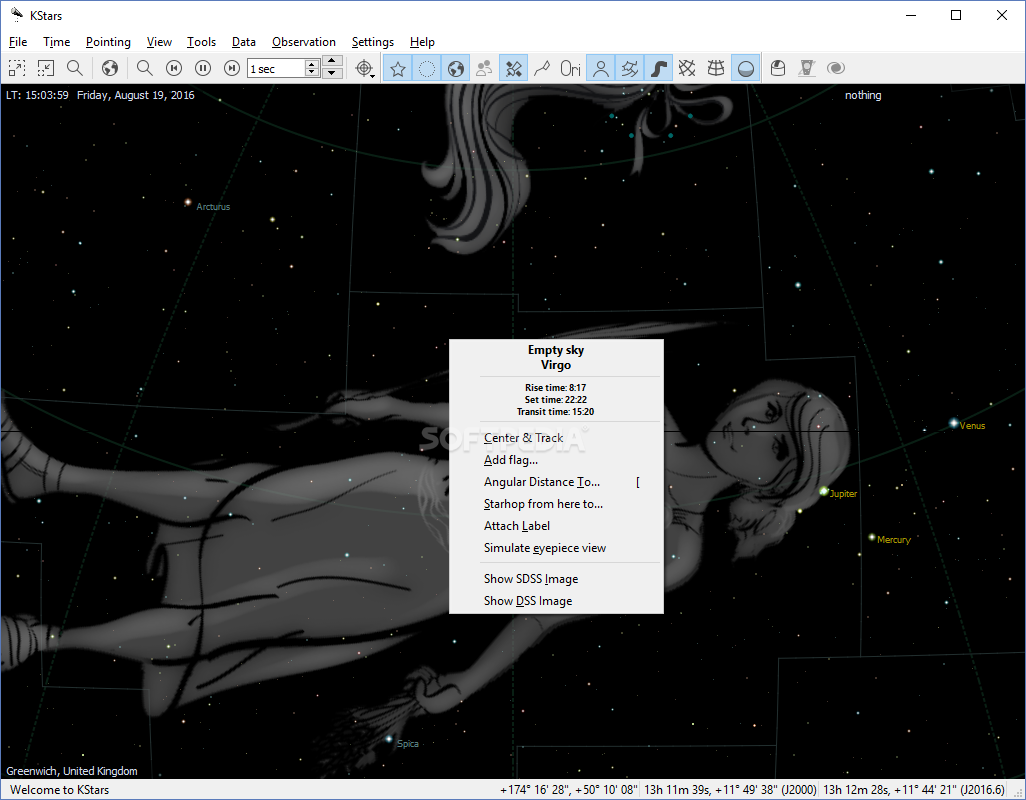Click the KStars telescope title bar icon
The image size is (1026, 800).
(x=16, y=14)
